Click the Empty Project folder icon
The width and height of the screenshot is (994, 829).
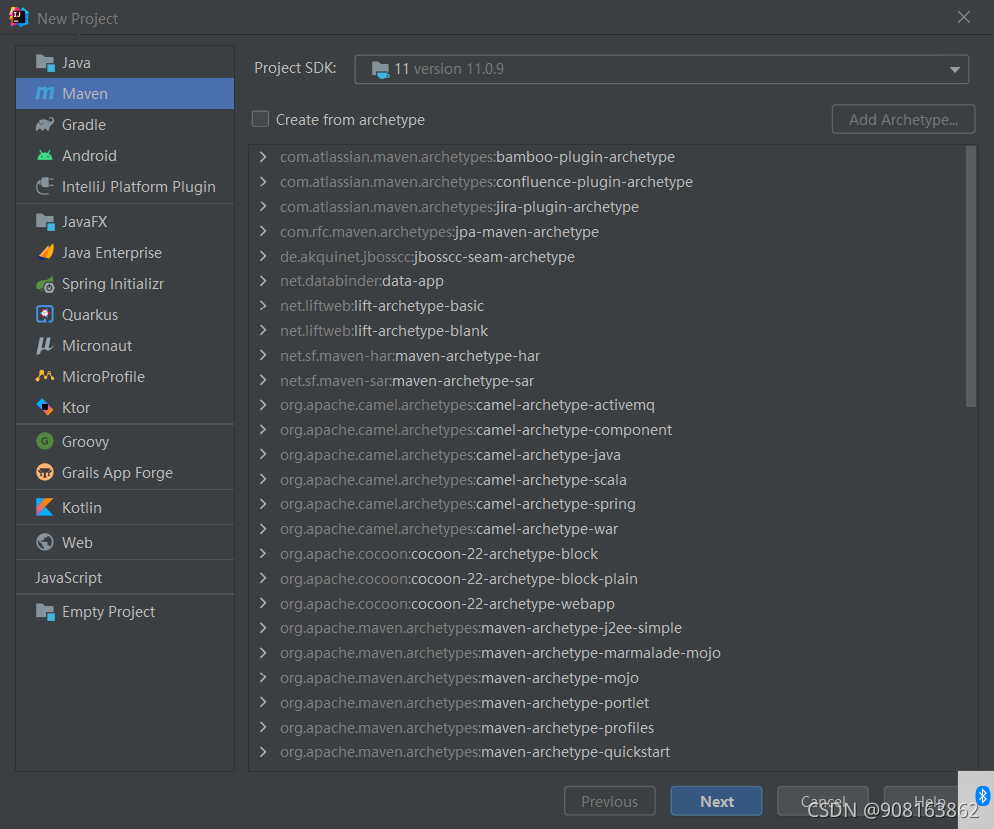click(45, 612)
